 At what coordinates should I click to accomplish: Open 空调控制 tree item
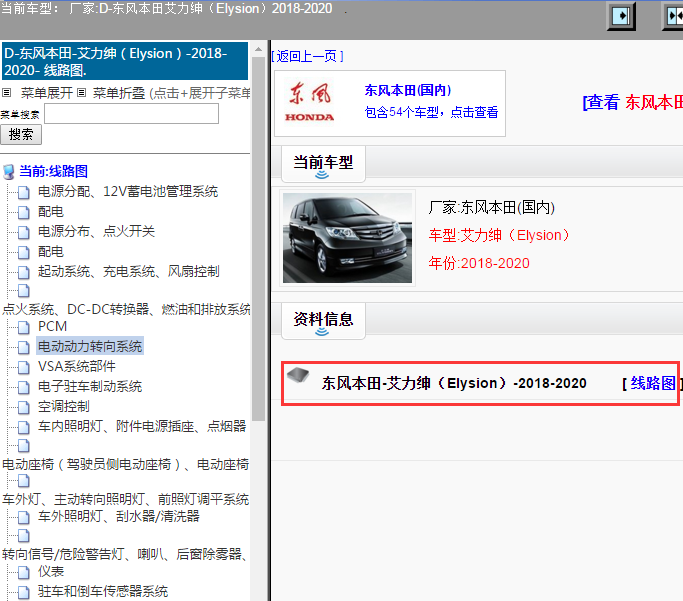pos(64,406)
